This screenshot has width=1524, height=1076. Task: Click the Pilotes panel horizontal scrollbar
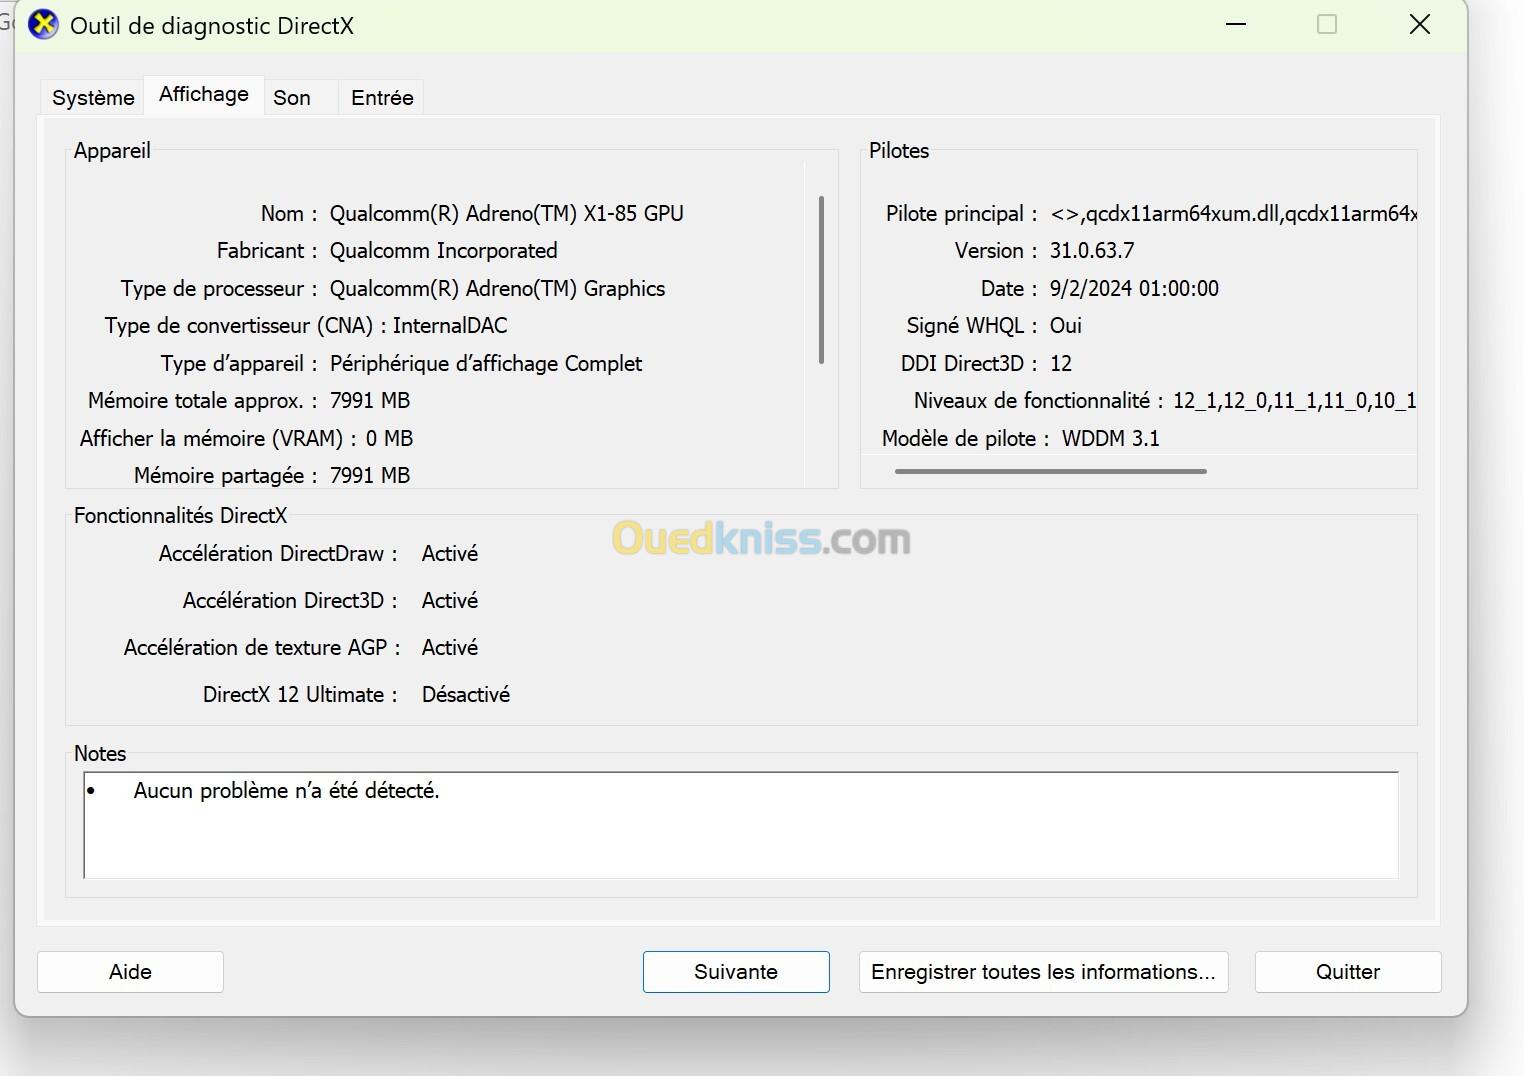pos(1050,471)
